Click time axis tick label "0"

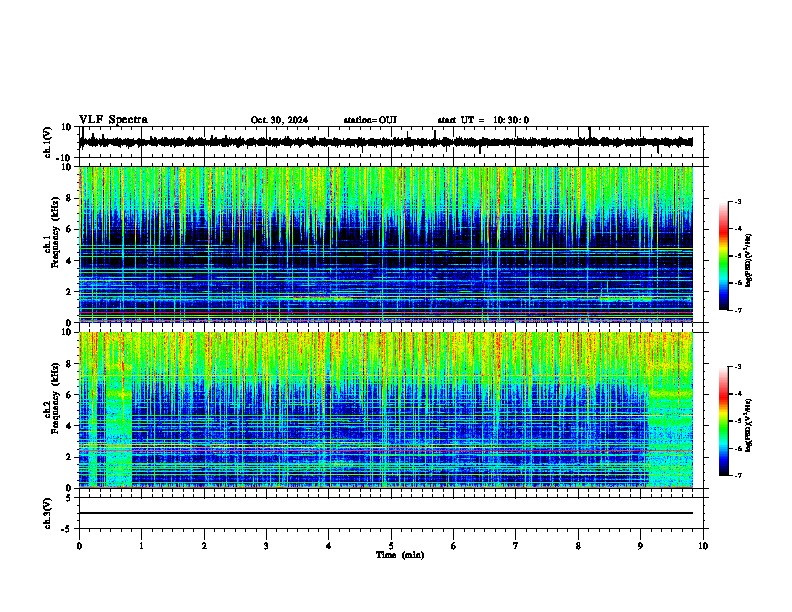tap(79, 546)
